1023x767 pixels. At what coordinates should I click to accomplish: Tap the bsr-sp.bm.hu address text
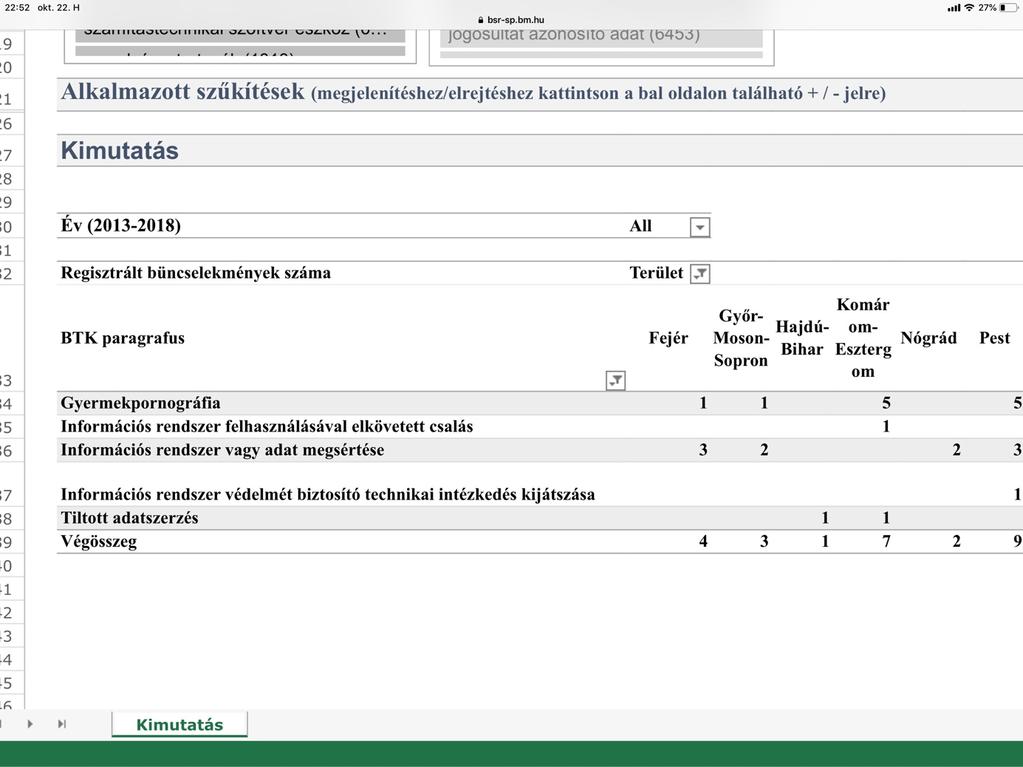click(x=515, y=20)
